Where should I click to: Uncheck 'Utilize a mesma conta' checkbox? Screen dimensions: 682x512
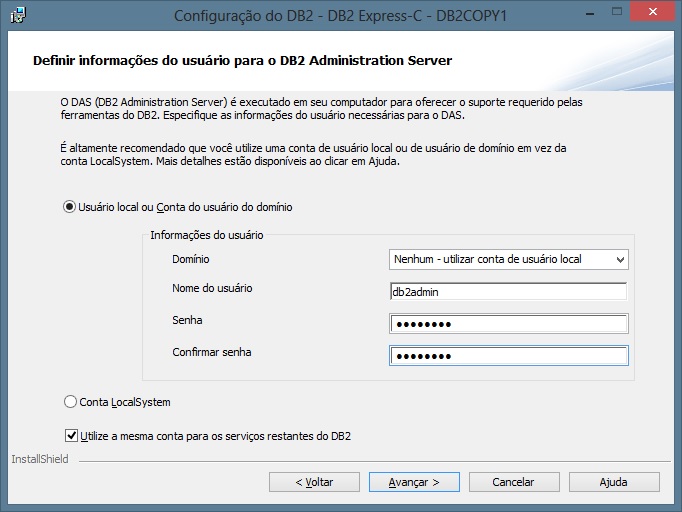71,436
